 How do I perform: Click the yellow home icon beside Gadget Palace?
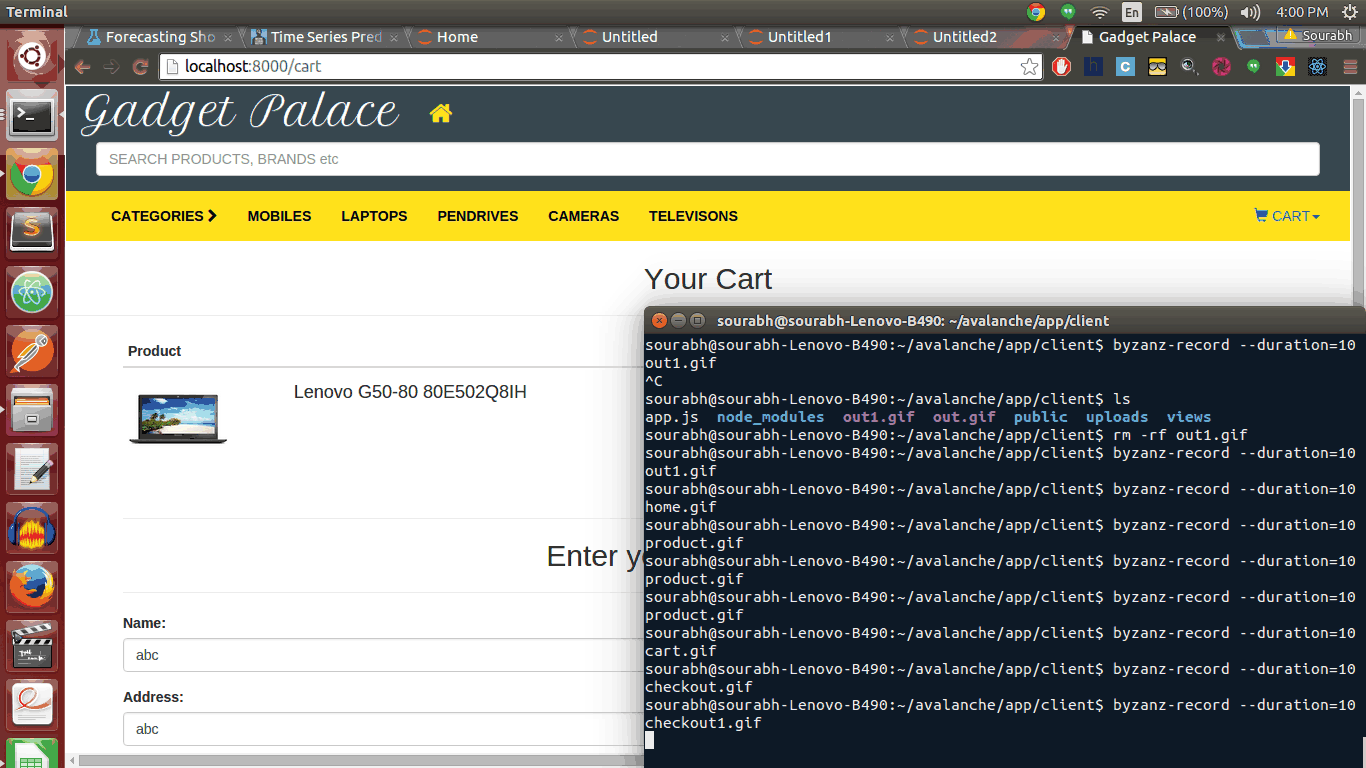(x=441, y=114)
